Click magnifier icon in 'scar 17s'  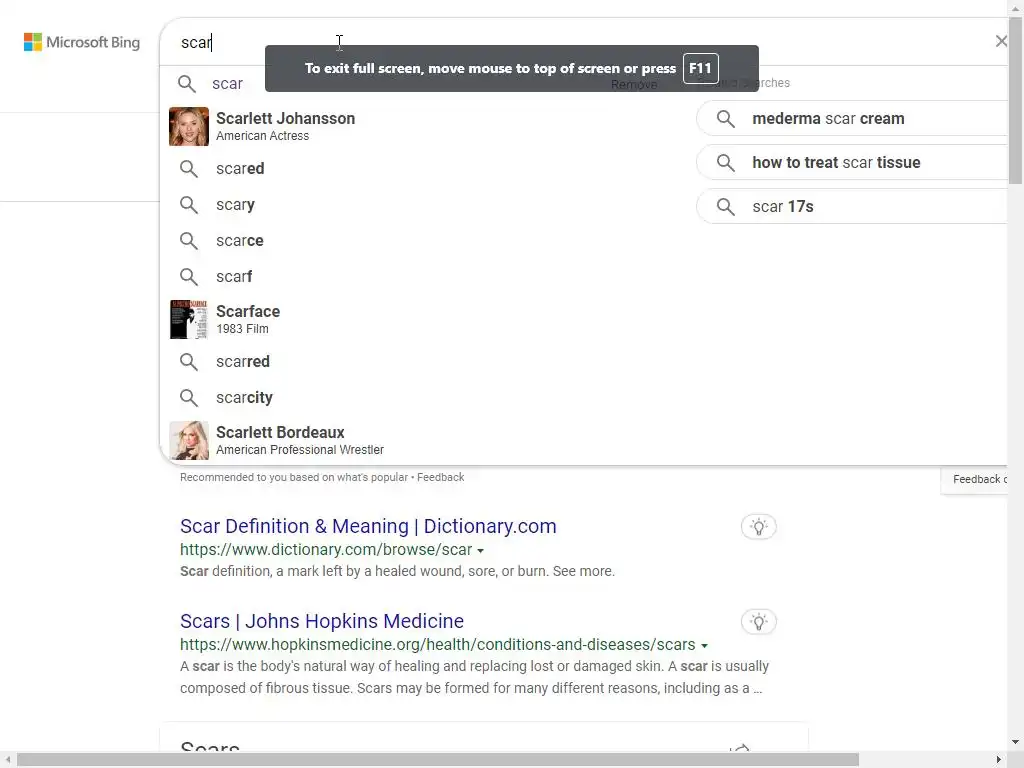pos(726,206)
